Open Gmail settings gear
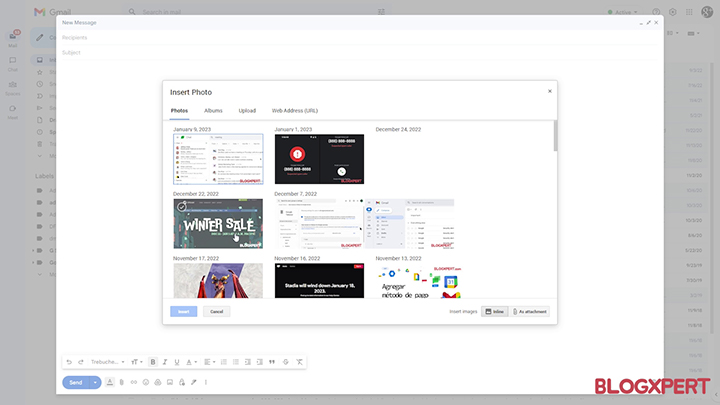The height and width of the screenshot is (405, 720). (x=673, y=12)
